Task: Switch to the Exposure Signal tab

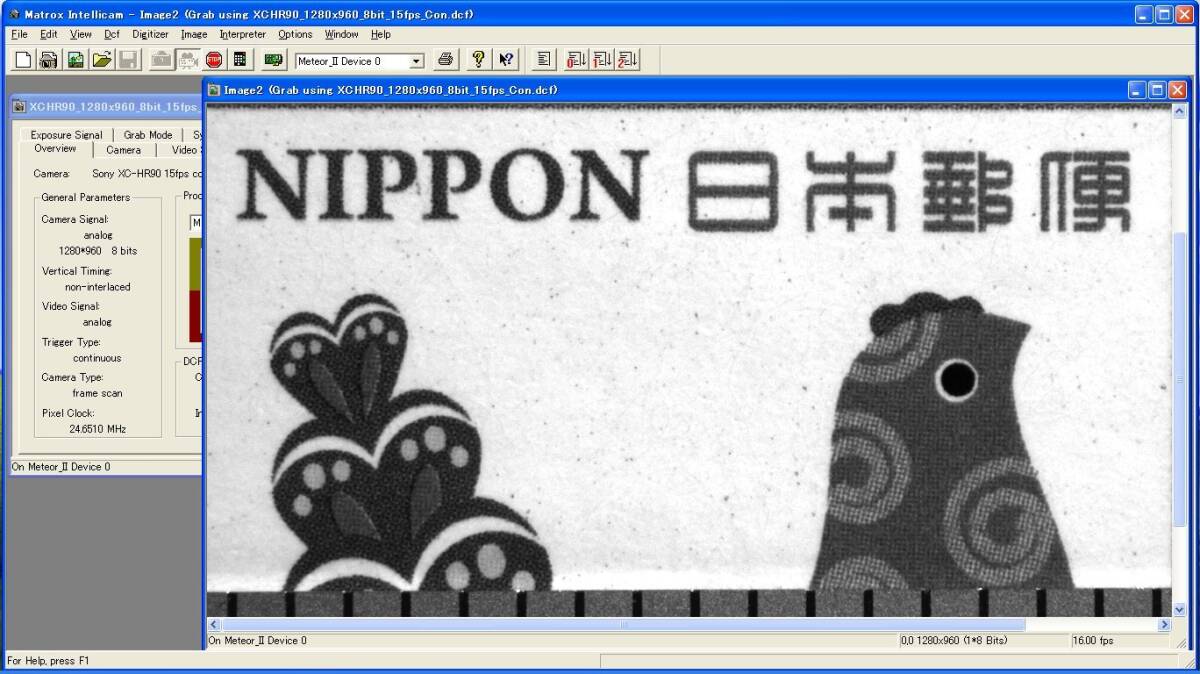Action: 66,135
